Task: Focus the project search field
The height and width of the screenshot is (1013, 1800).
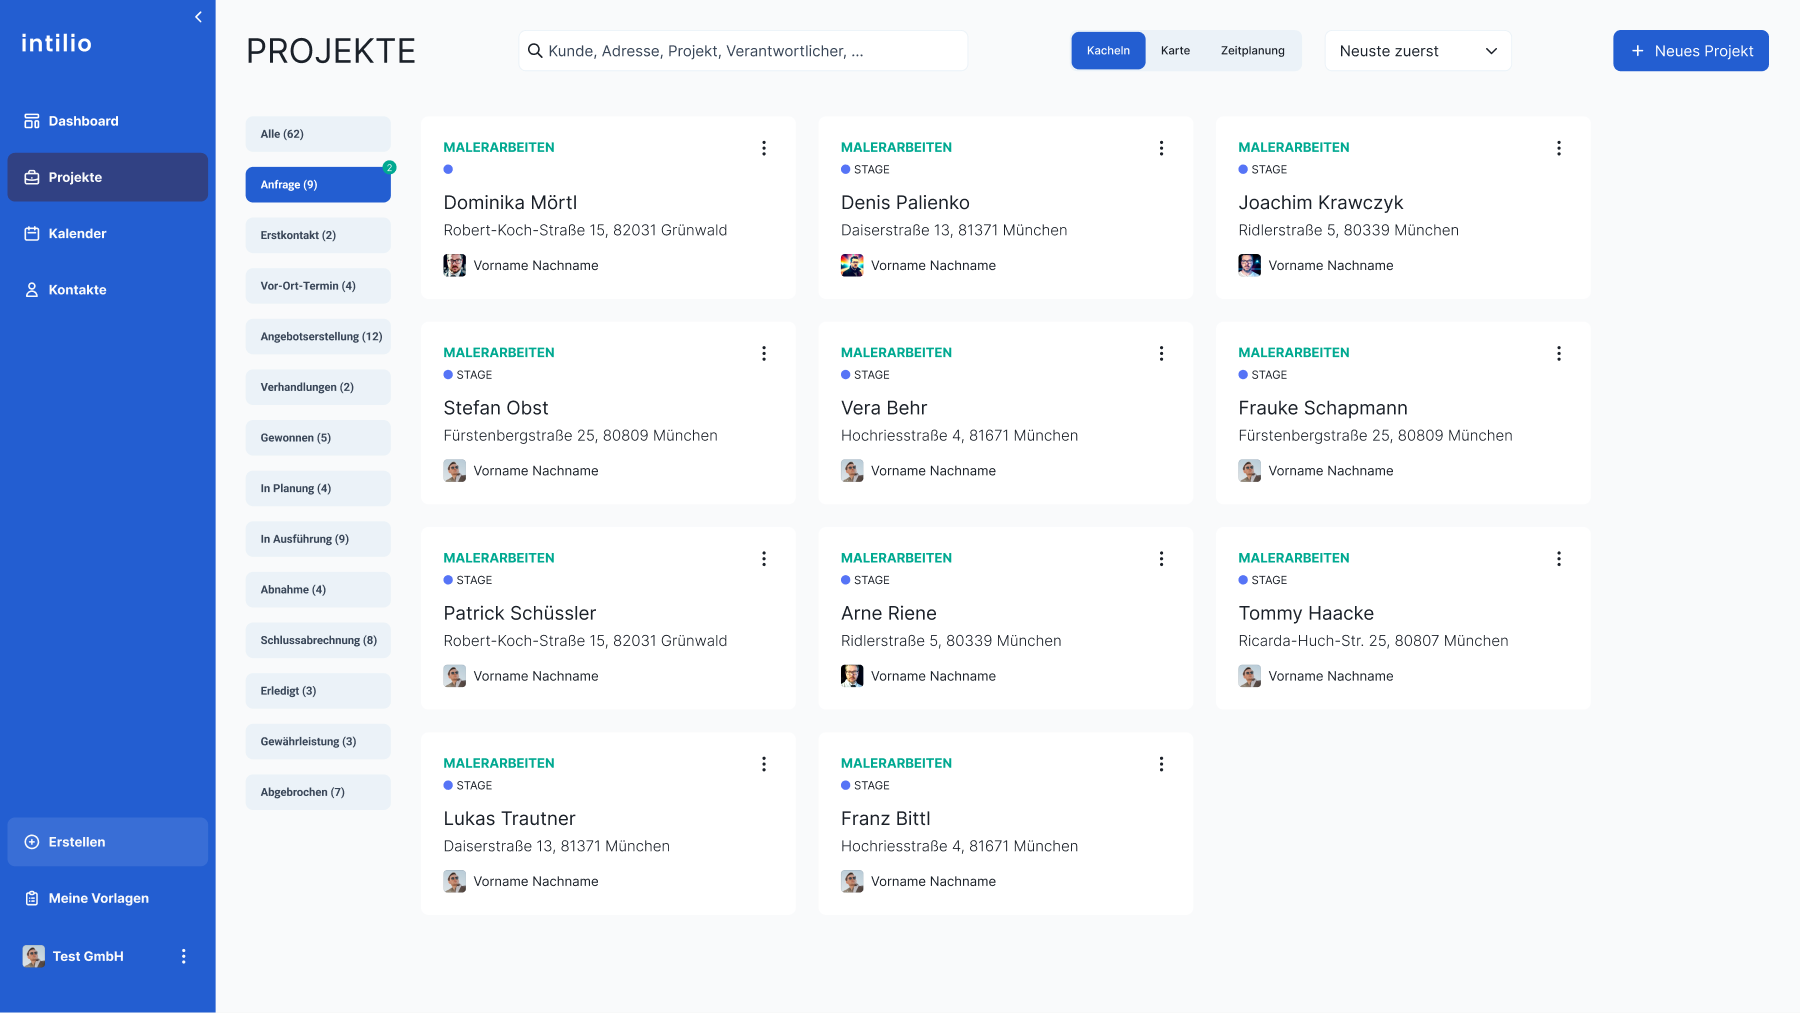Action: pos(743,51)
